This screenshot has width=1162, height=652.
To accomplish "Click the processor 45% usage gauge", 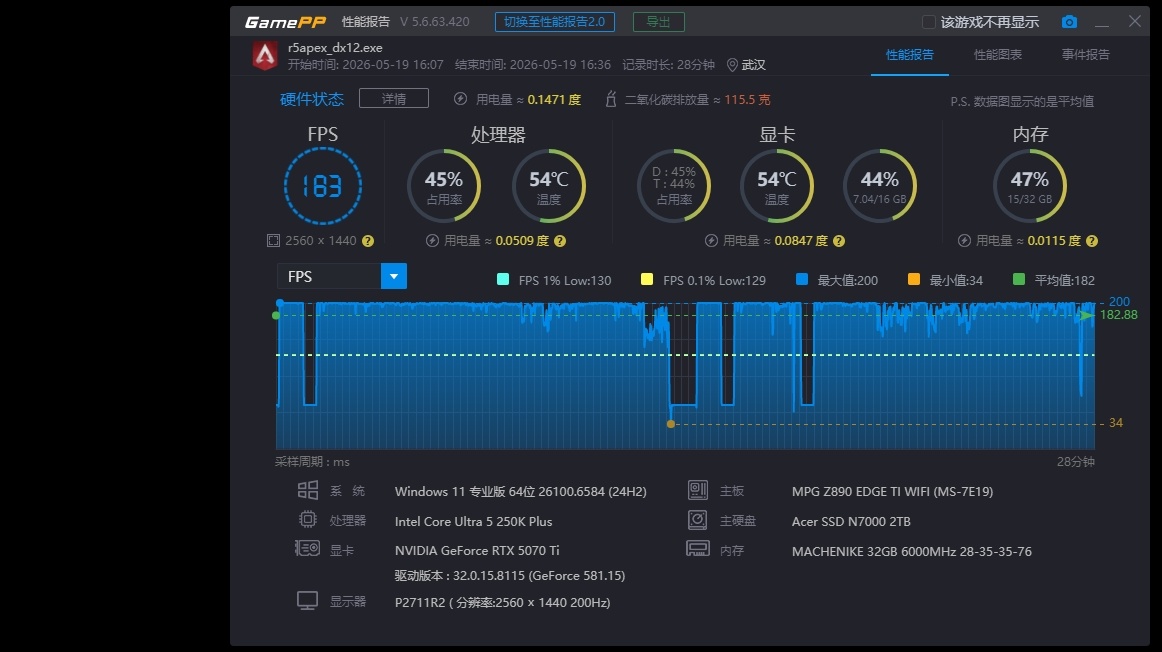I will tap(444, 186).
